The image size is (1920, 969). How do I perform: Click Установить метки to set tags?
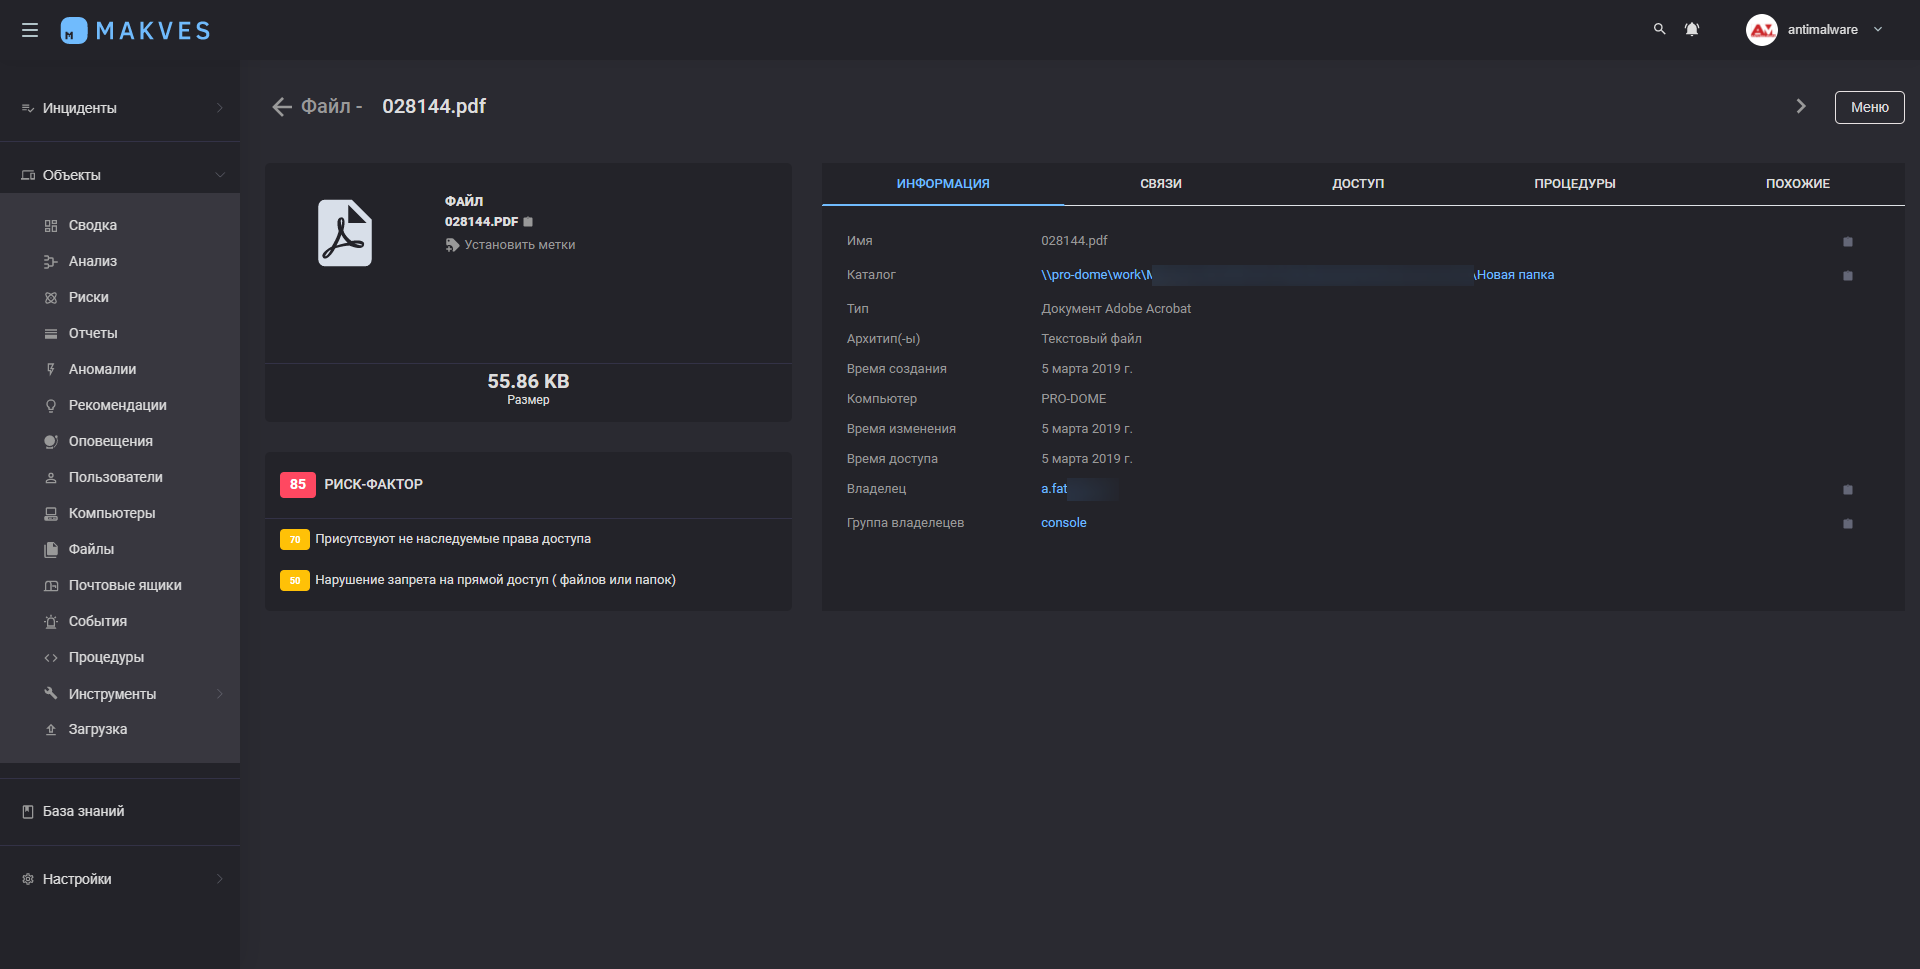click(510, 245)
